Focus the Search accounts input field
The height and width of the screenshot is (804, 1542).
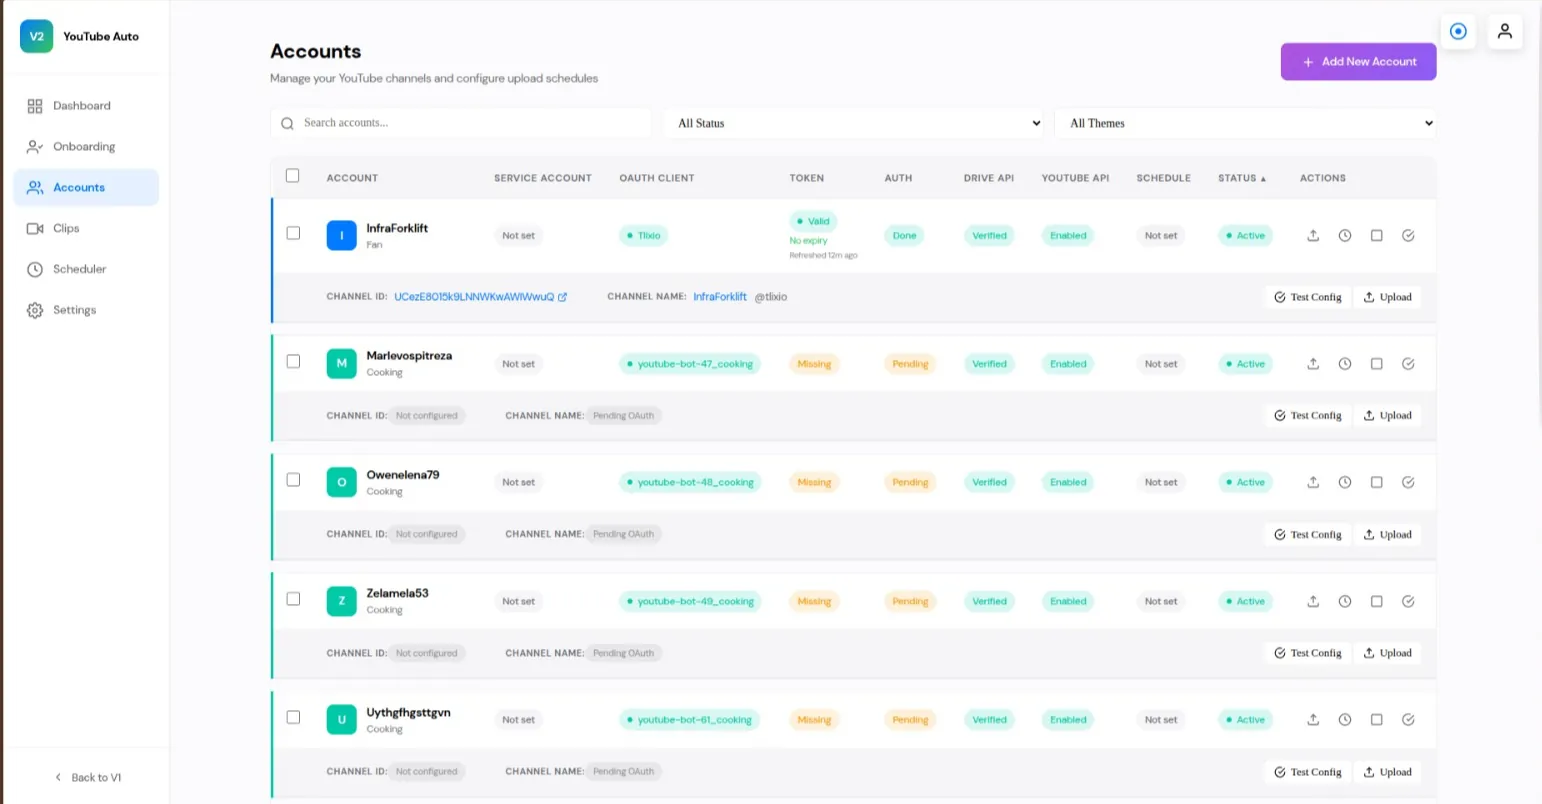coord(461,123)
